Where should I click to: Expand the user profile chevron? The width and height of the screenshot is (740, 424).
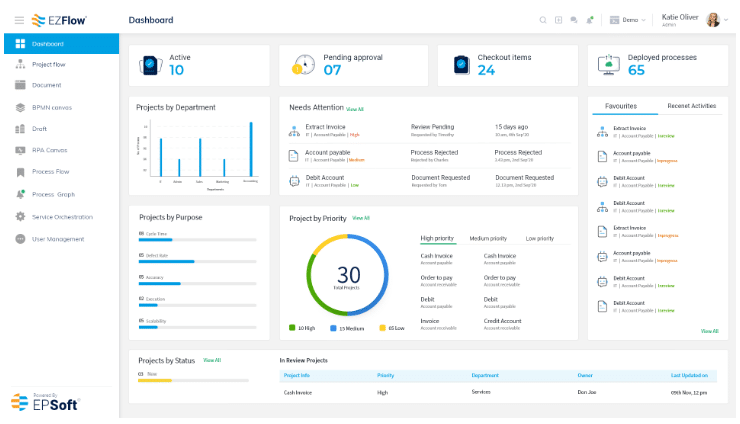(x=726, y=20)
